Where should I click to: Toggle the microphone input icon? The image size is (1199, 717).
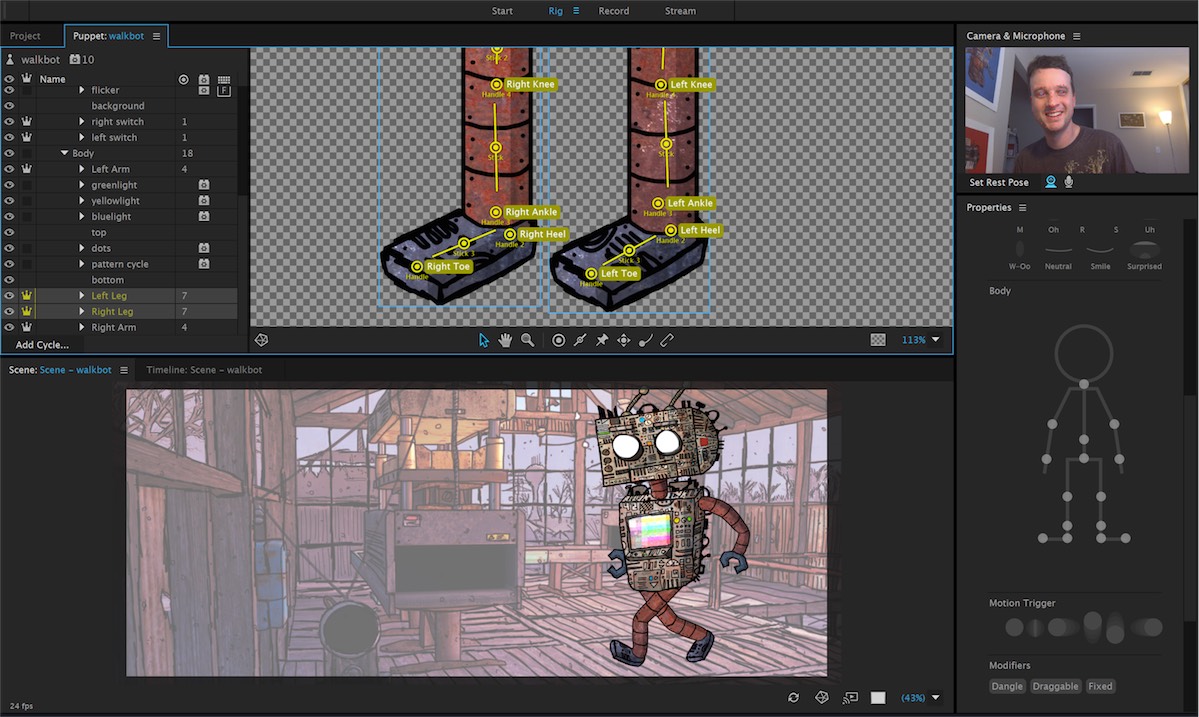coord(1068,182)
